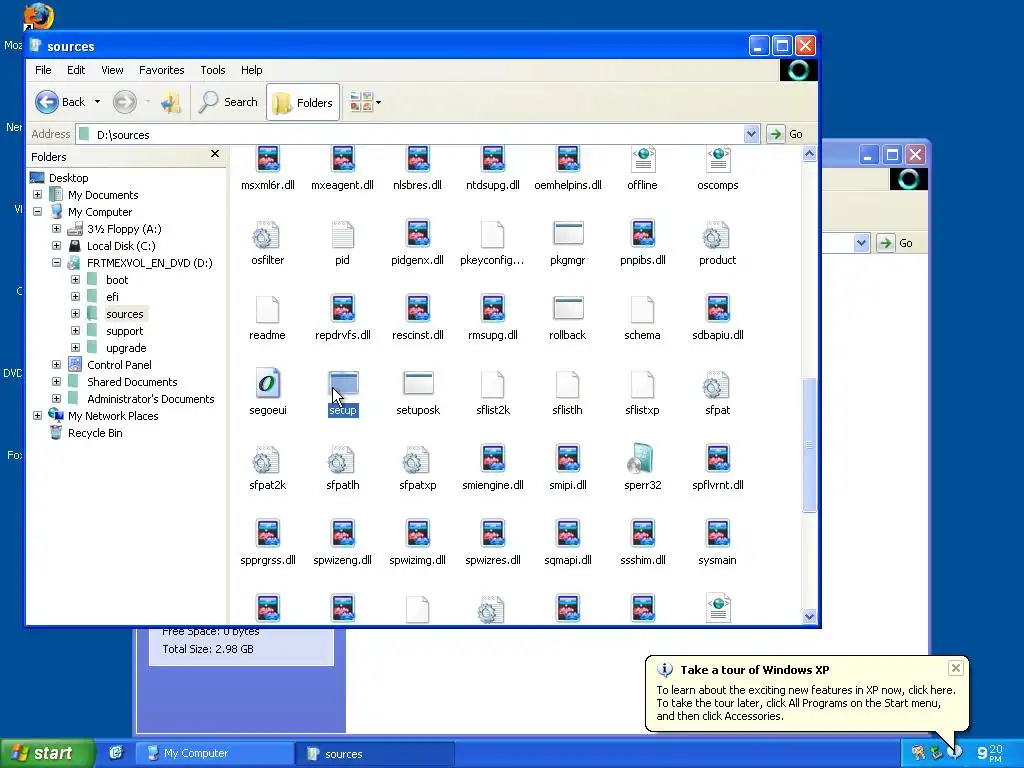
Task: Open the Favorites menu
Action: tap(161, 70)
